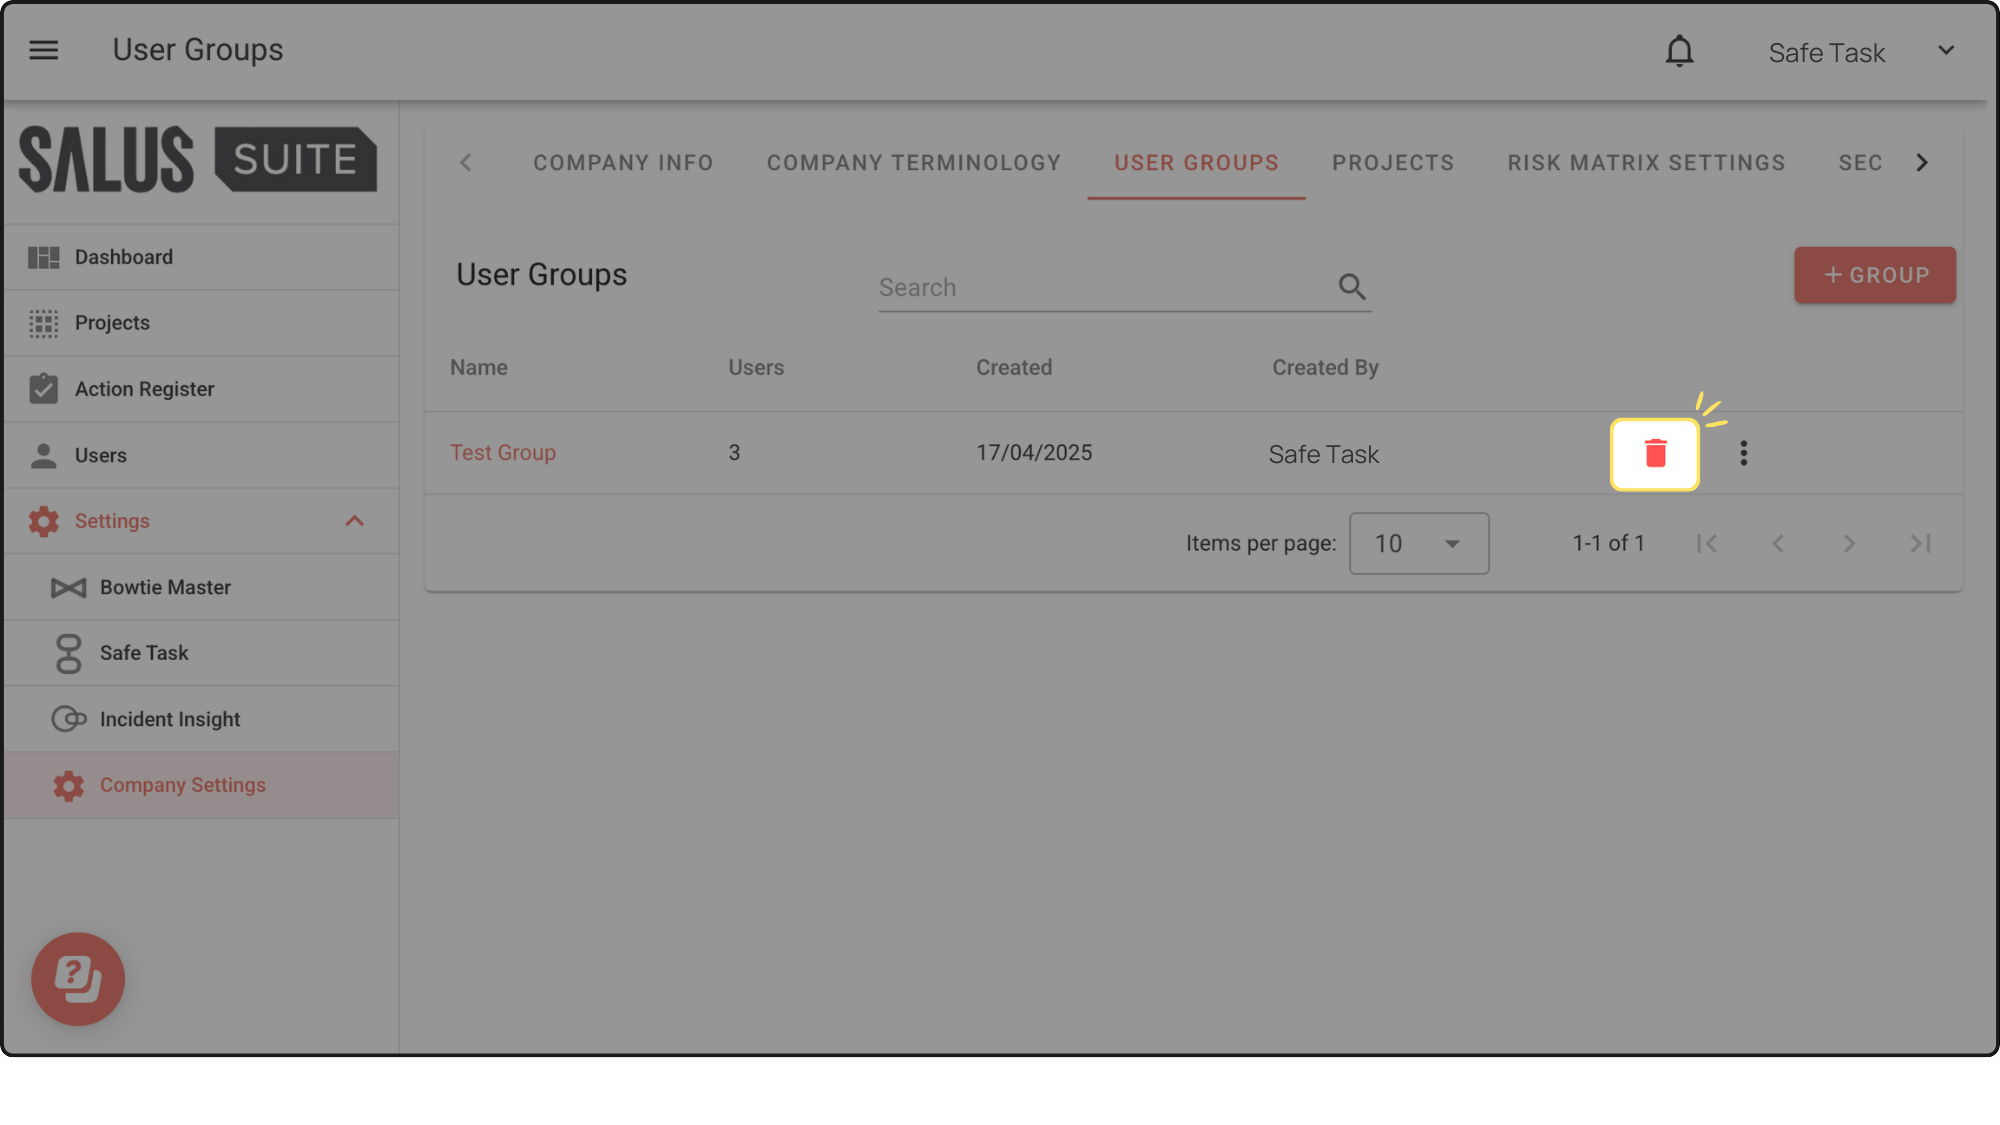This screenshot has width=2000, height=1125.
Task: Open Incident Insight settings
Action: point(170,720)
